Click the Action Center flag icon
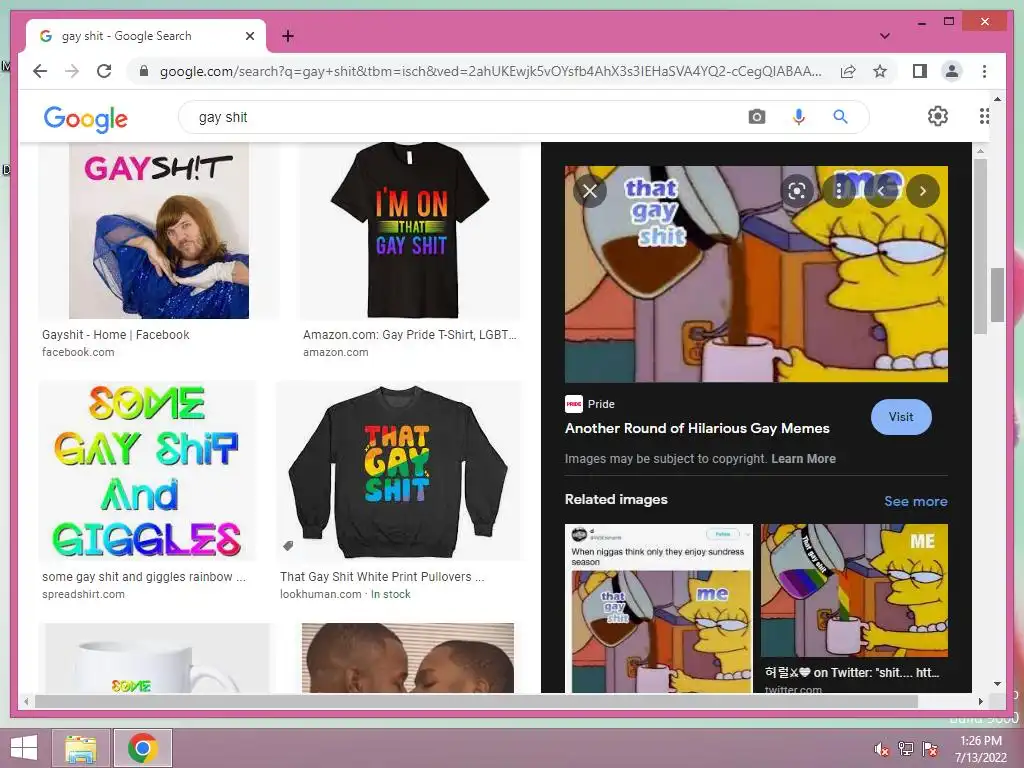1024x768 pixels. coord(930,748)
